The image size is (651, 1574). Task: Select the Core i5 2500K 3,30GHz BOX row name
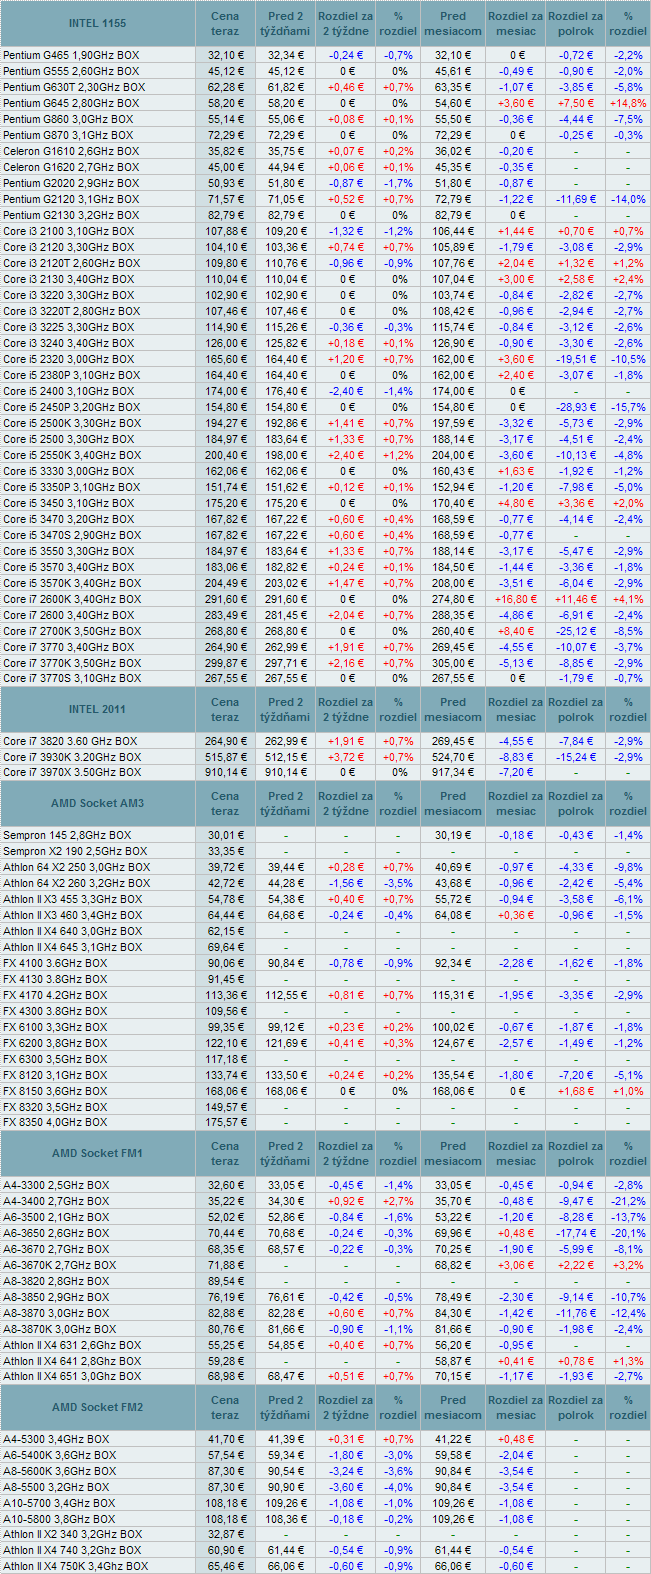72,423
